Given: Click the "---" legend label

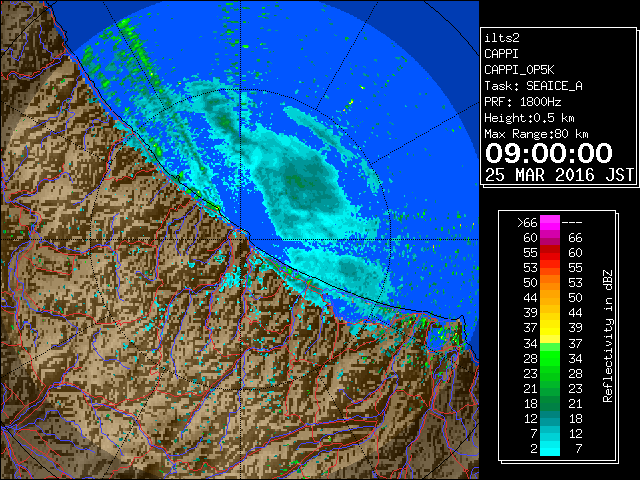Looking at the screenshot, I should tap(572, 223).
